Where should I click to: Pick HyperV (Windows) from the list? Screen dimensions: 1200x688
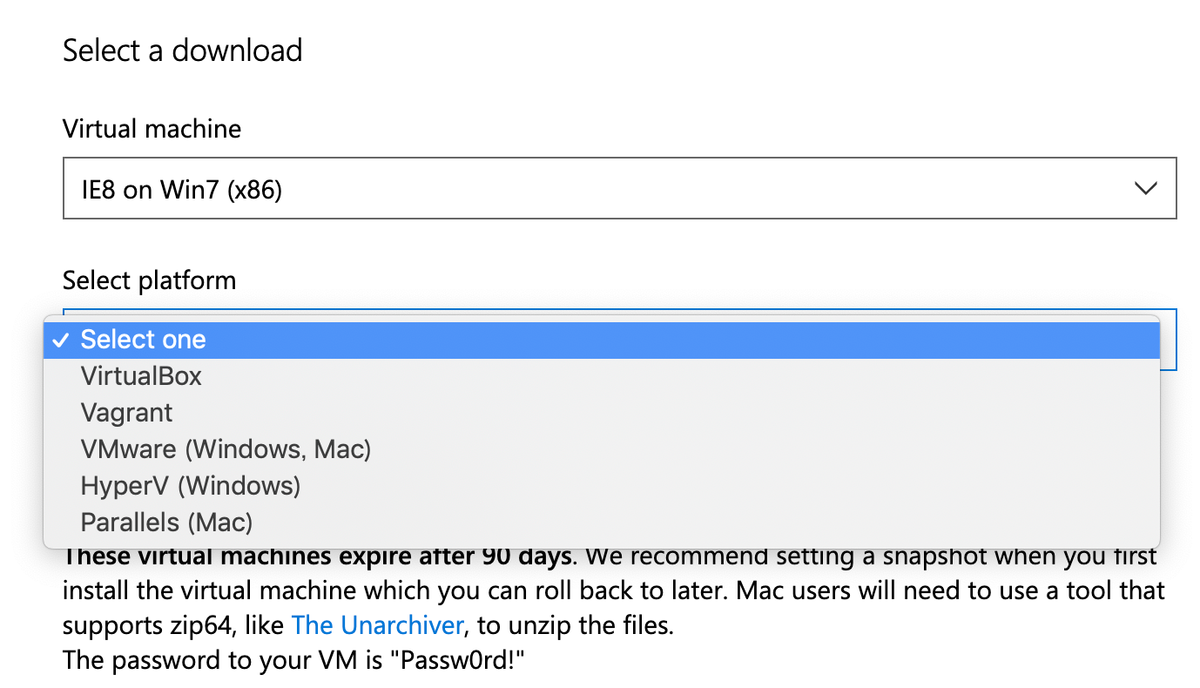(190, 485)
